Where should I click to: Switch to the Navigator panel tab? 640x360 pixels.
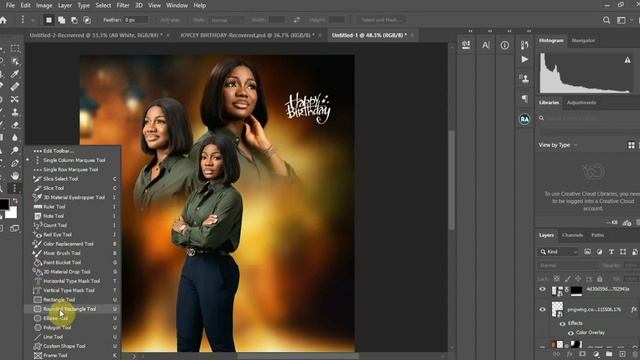(x=583, y=40)
